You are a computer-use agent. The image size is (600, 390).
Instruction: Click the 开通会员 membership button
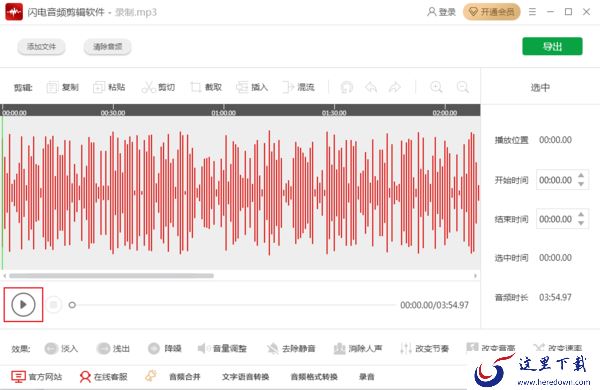point(492,12)
